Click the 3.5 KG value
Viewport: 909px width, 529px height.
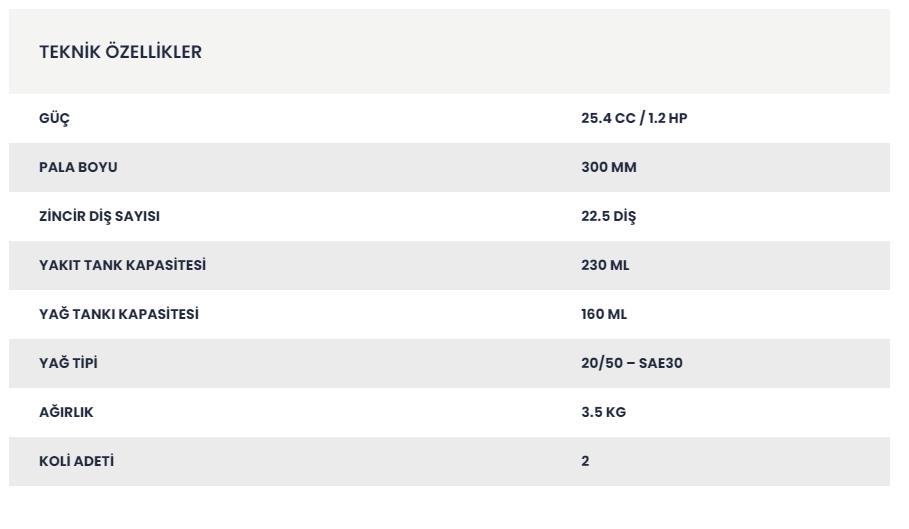(x=603, y=412)
